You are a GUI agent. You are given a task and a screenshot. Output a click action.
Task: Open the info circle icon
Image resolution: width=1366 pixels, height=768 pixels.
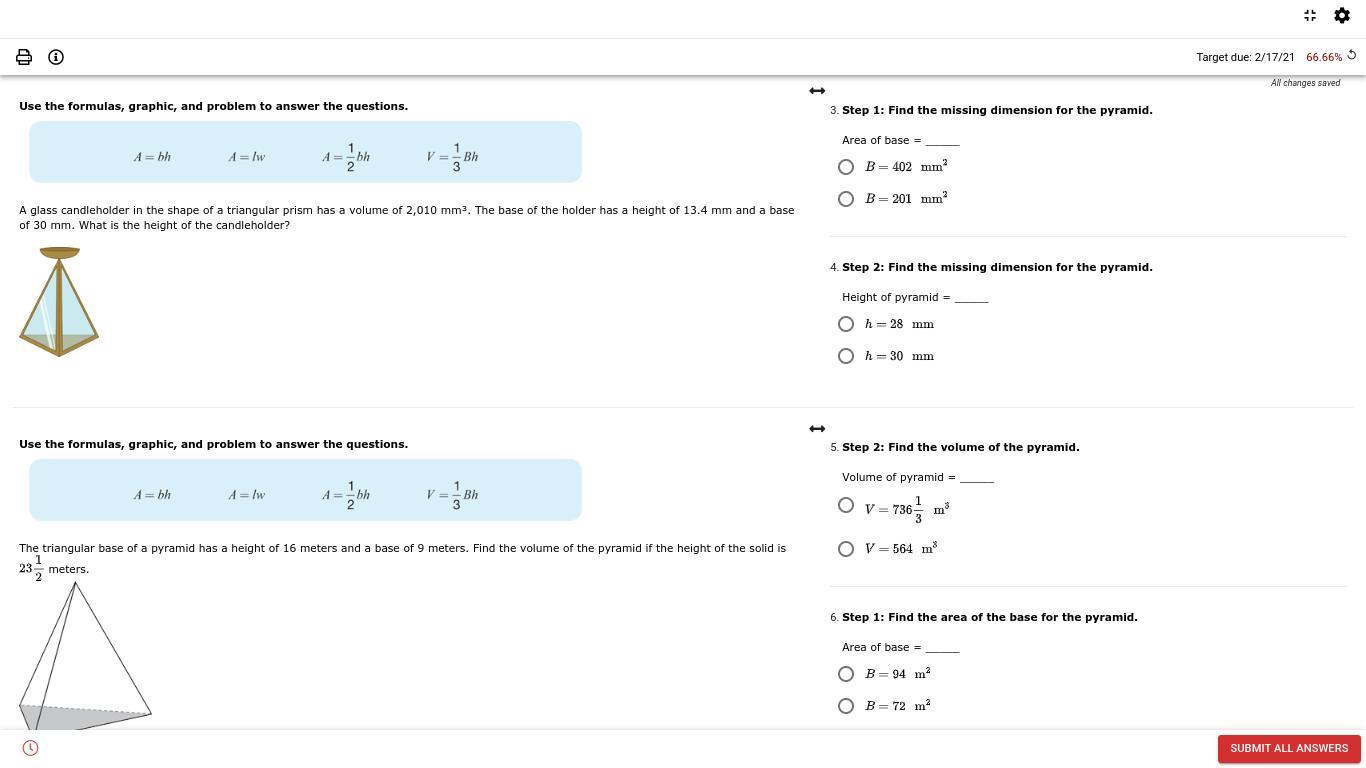tap(56, 57)
